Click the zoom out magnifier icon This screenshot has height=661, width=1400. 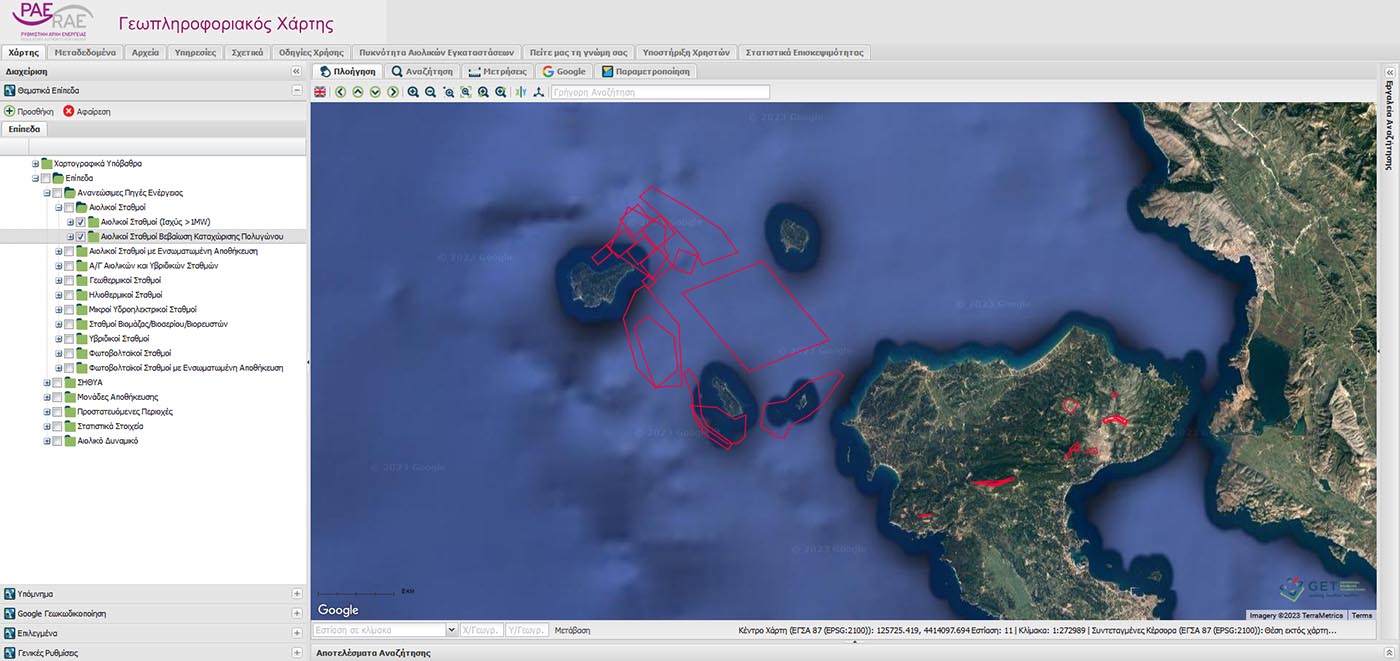[430, 92]
